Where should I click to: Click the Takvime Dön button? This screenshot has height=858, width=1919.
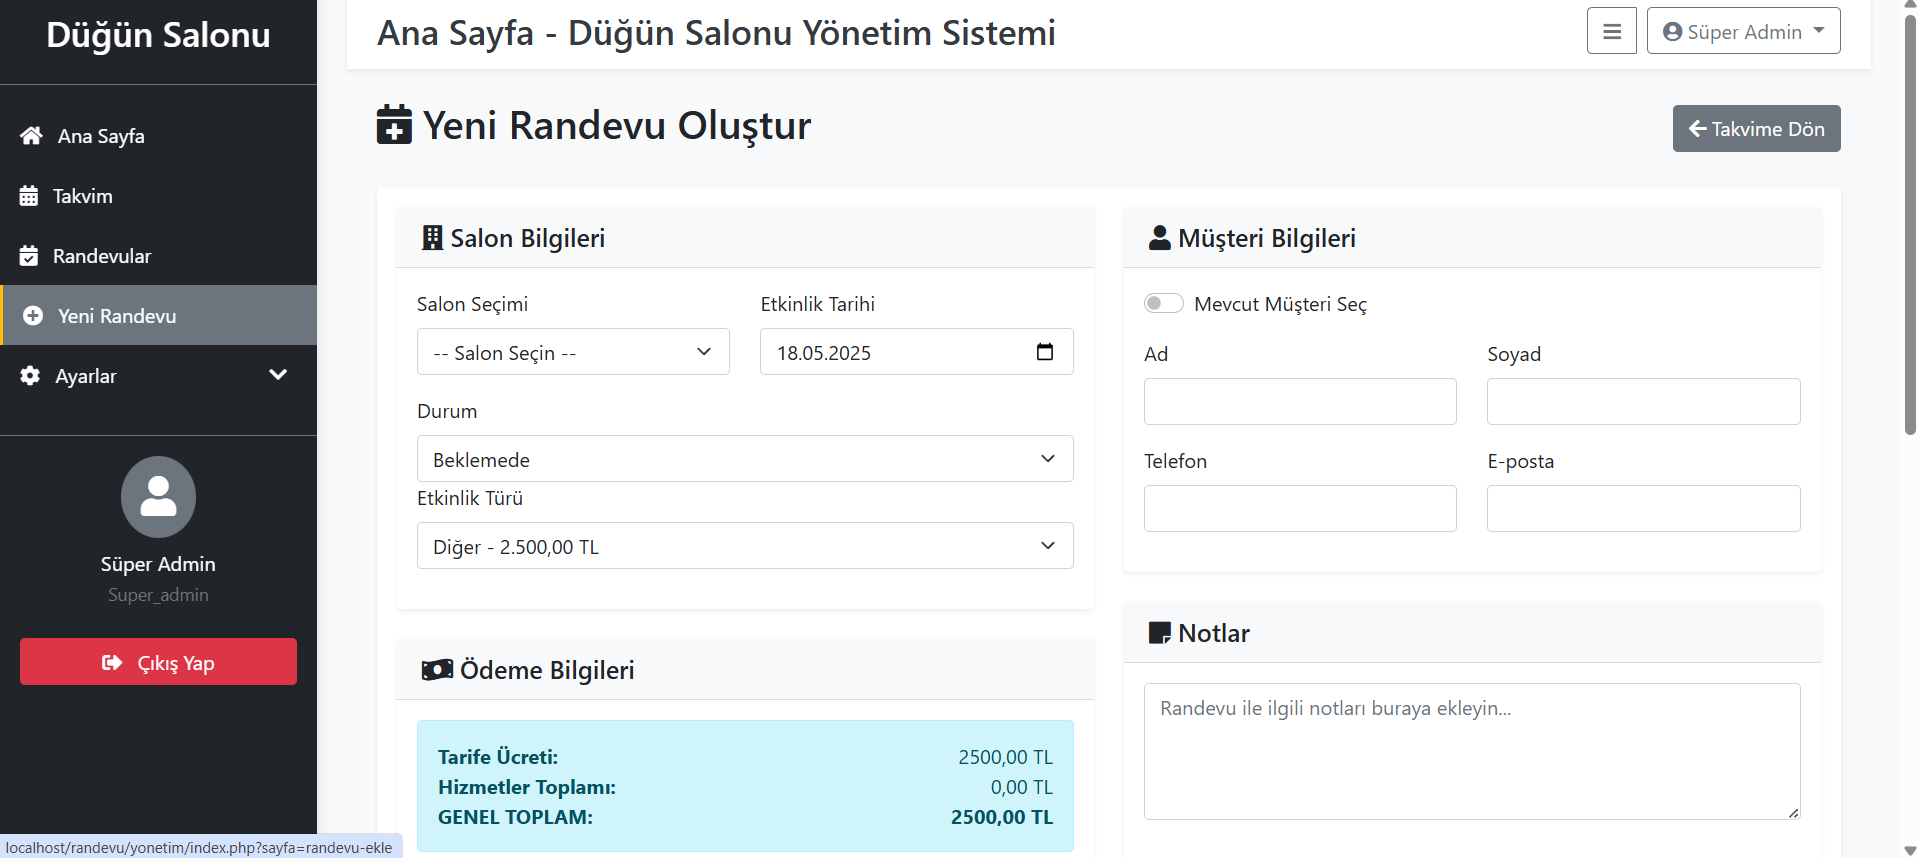coord(1755,129)
